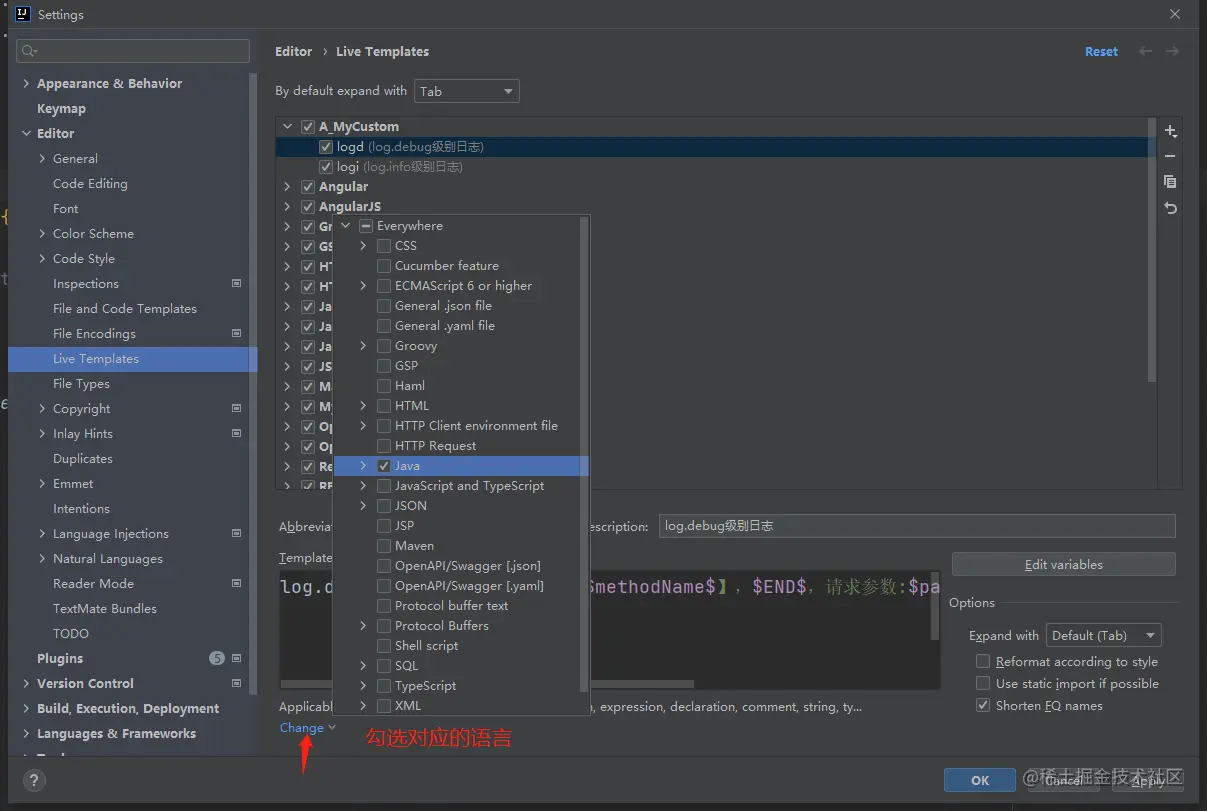
Task: Click the project-level icon beside Copyright
Action: (237, 409)
